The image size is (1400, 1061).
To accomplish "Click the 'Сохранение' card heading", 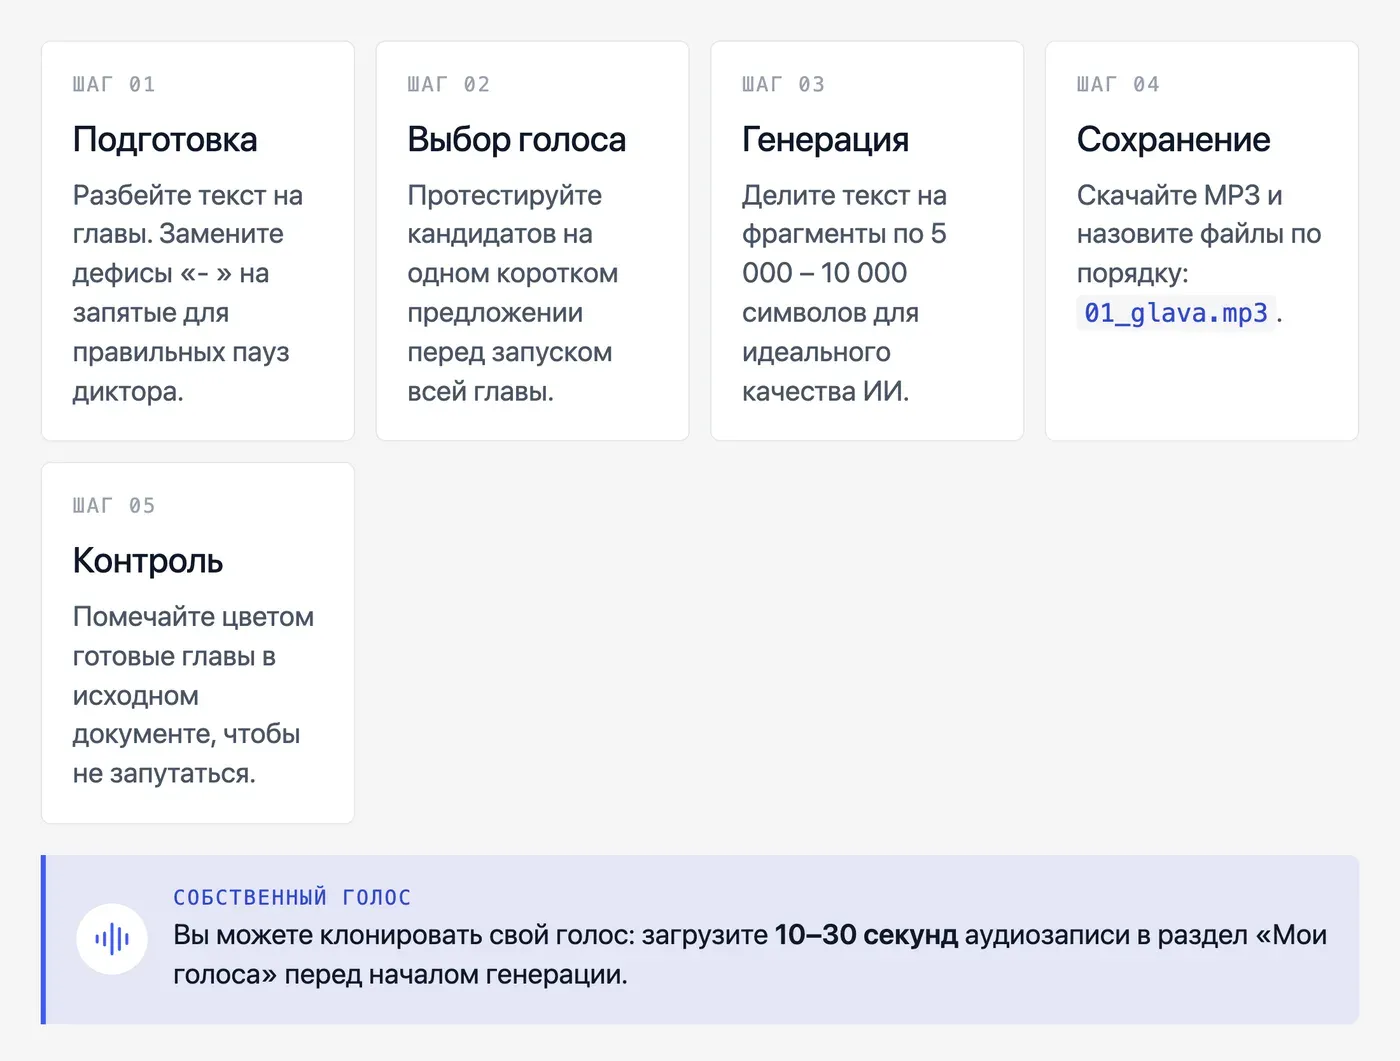I will point(1174,140).
